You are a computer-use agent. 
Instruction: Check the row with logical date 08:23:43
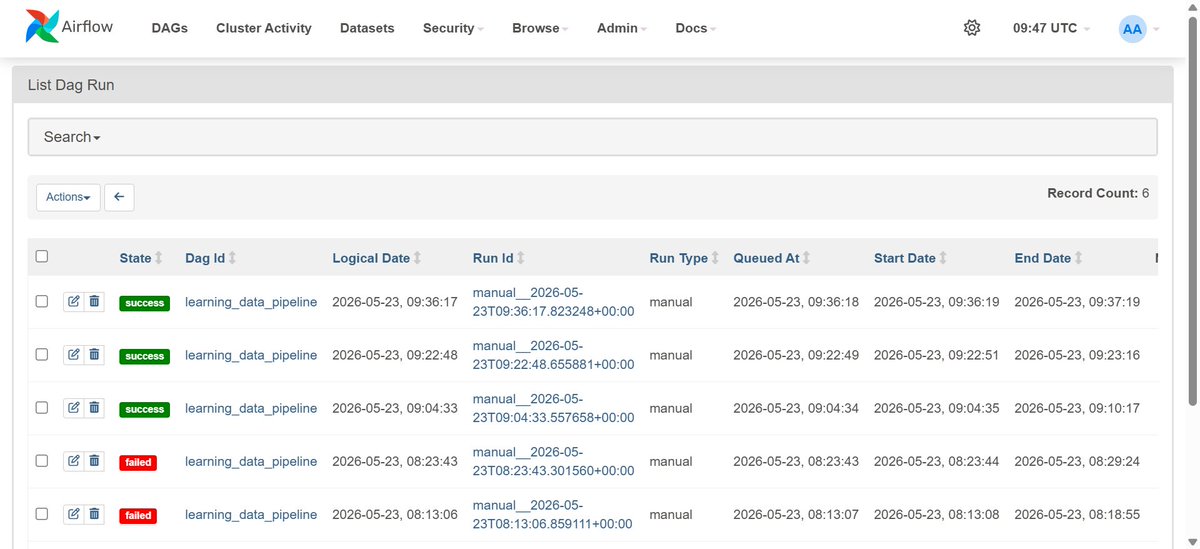click(x=42, y=460)
